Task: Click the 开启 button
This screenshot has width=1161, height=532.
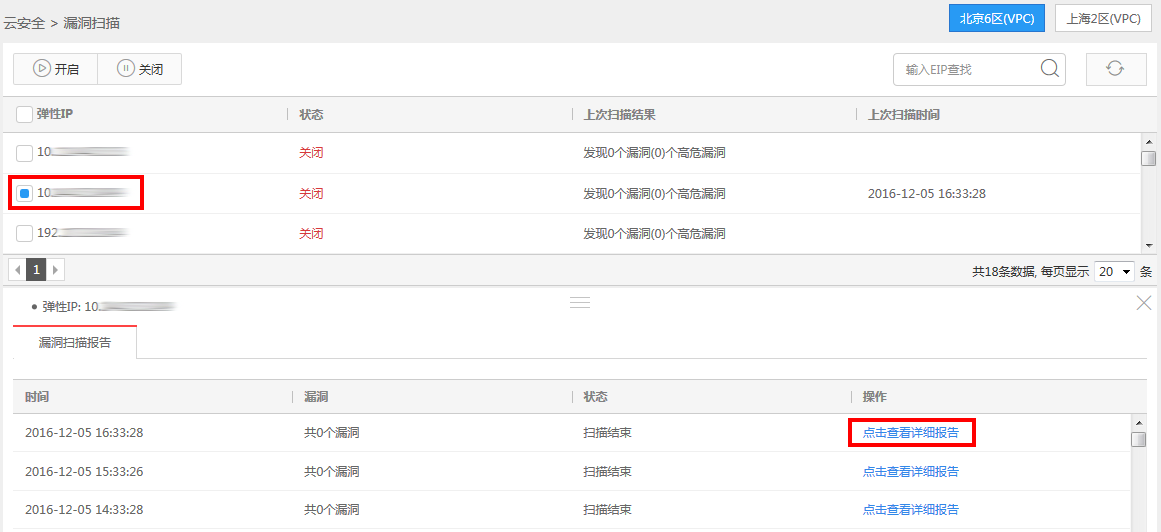Action: [56, 69]
